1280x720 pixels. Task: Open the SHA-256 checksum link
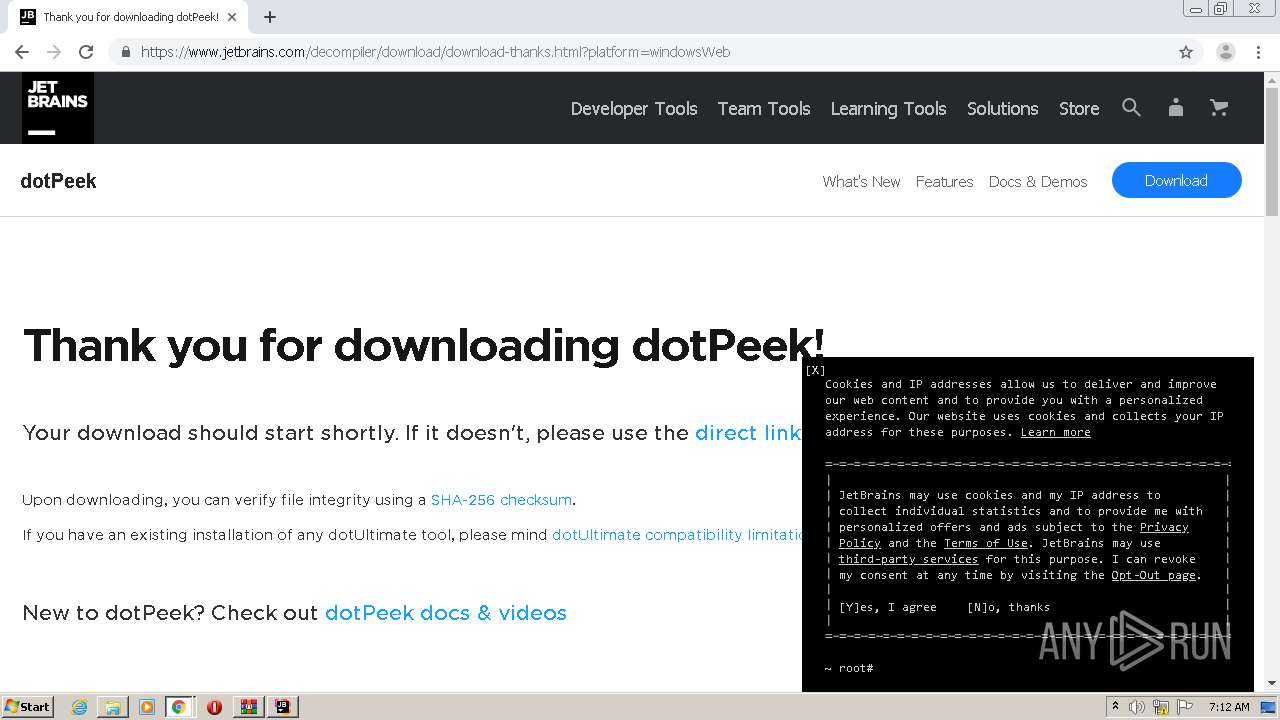tap(501, 500)
